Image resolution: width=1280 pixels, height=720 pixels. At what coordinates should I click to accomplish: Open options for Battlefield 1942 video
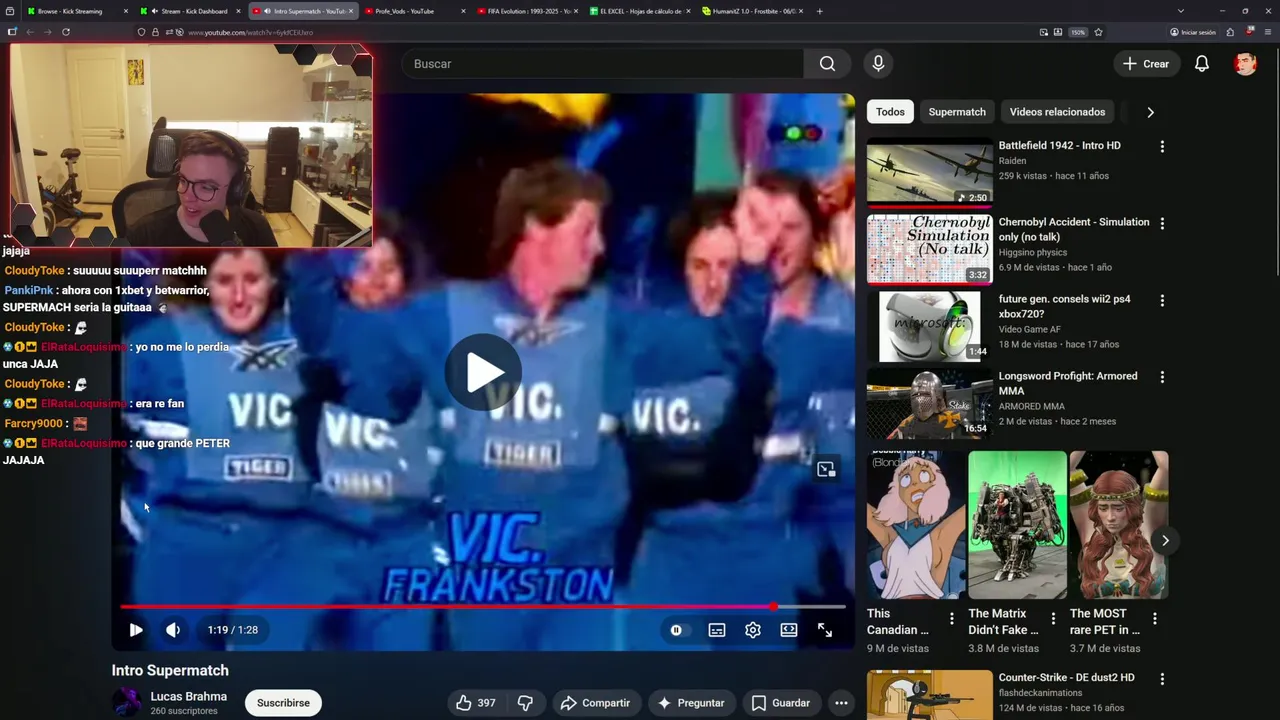pos(1162,146)
